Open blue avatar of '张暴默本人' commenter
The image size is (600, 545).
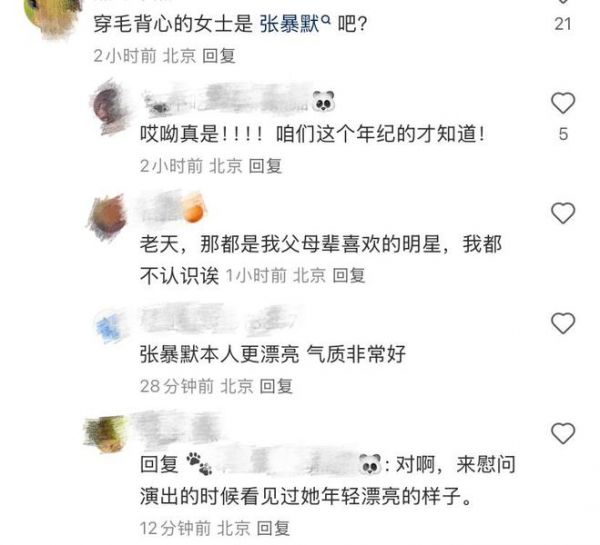[109, 328]
